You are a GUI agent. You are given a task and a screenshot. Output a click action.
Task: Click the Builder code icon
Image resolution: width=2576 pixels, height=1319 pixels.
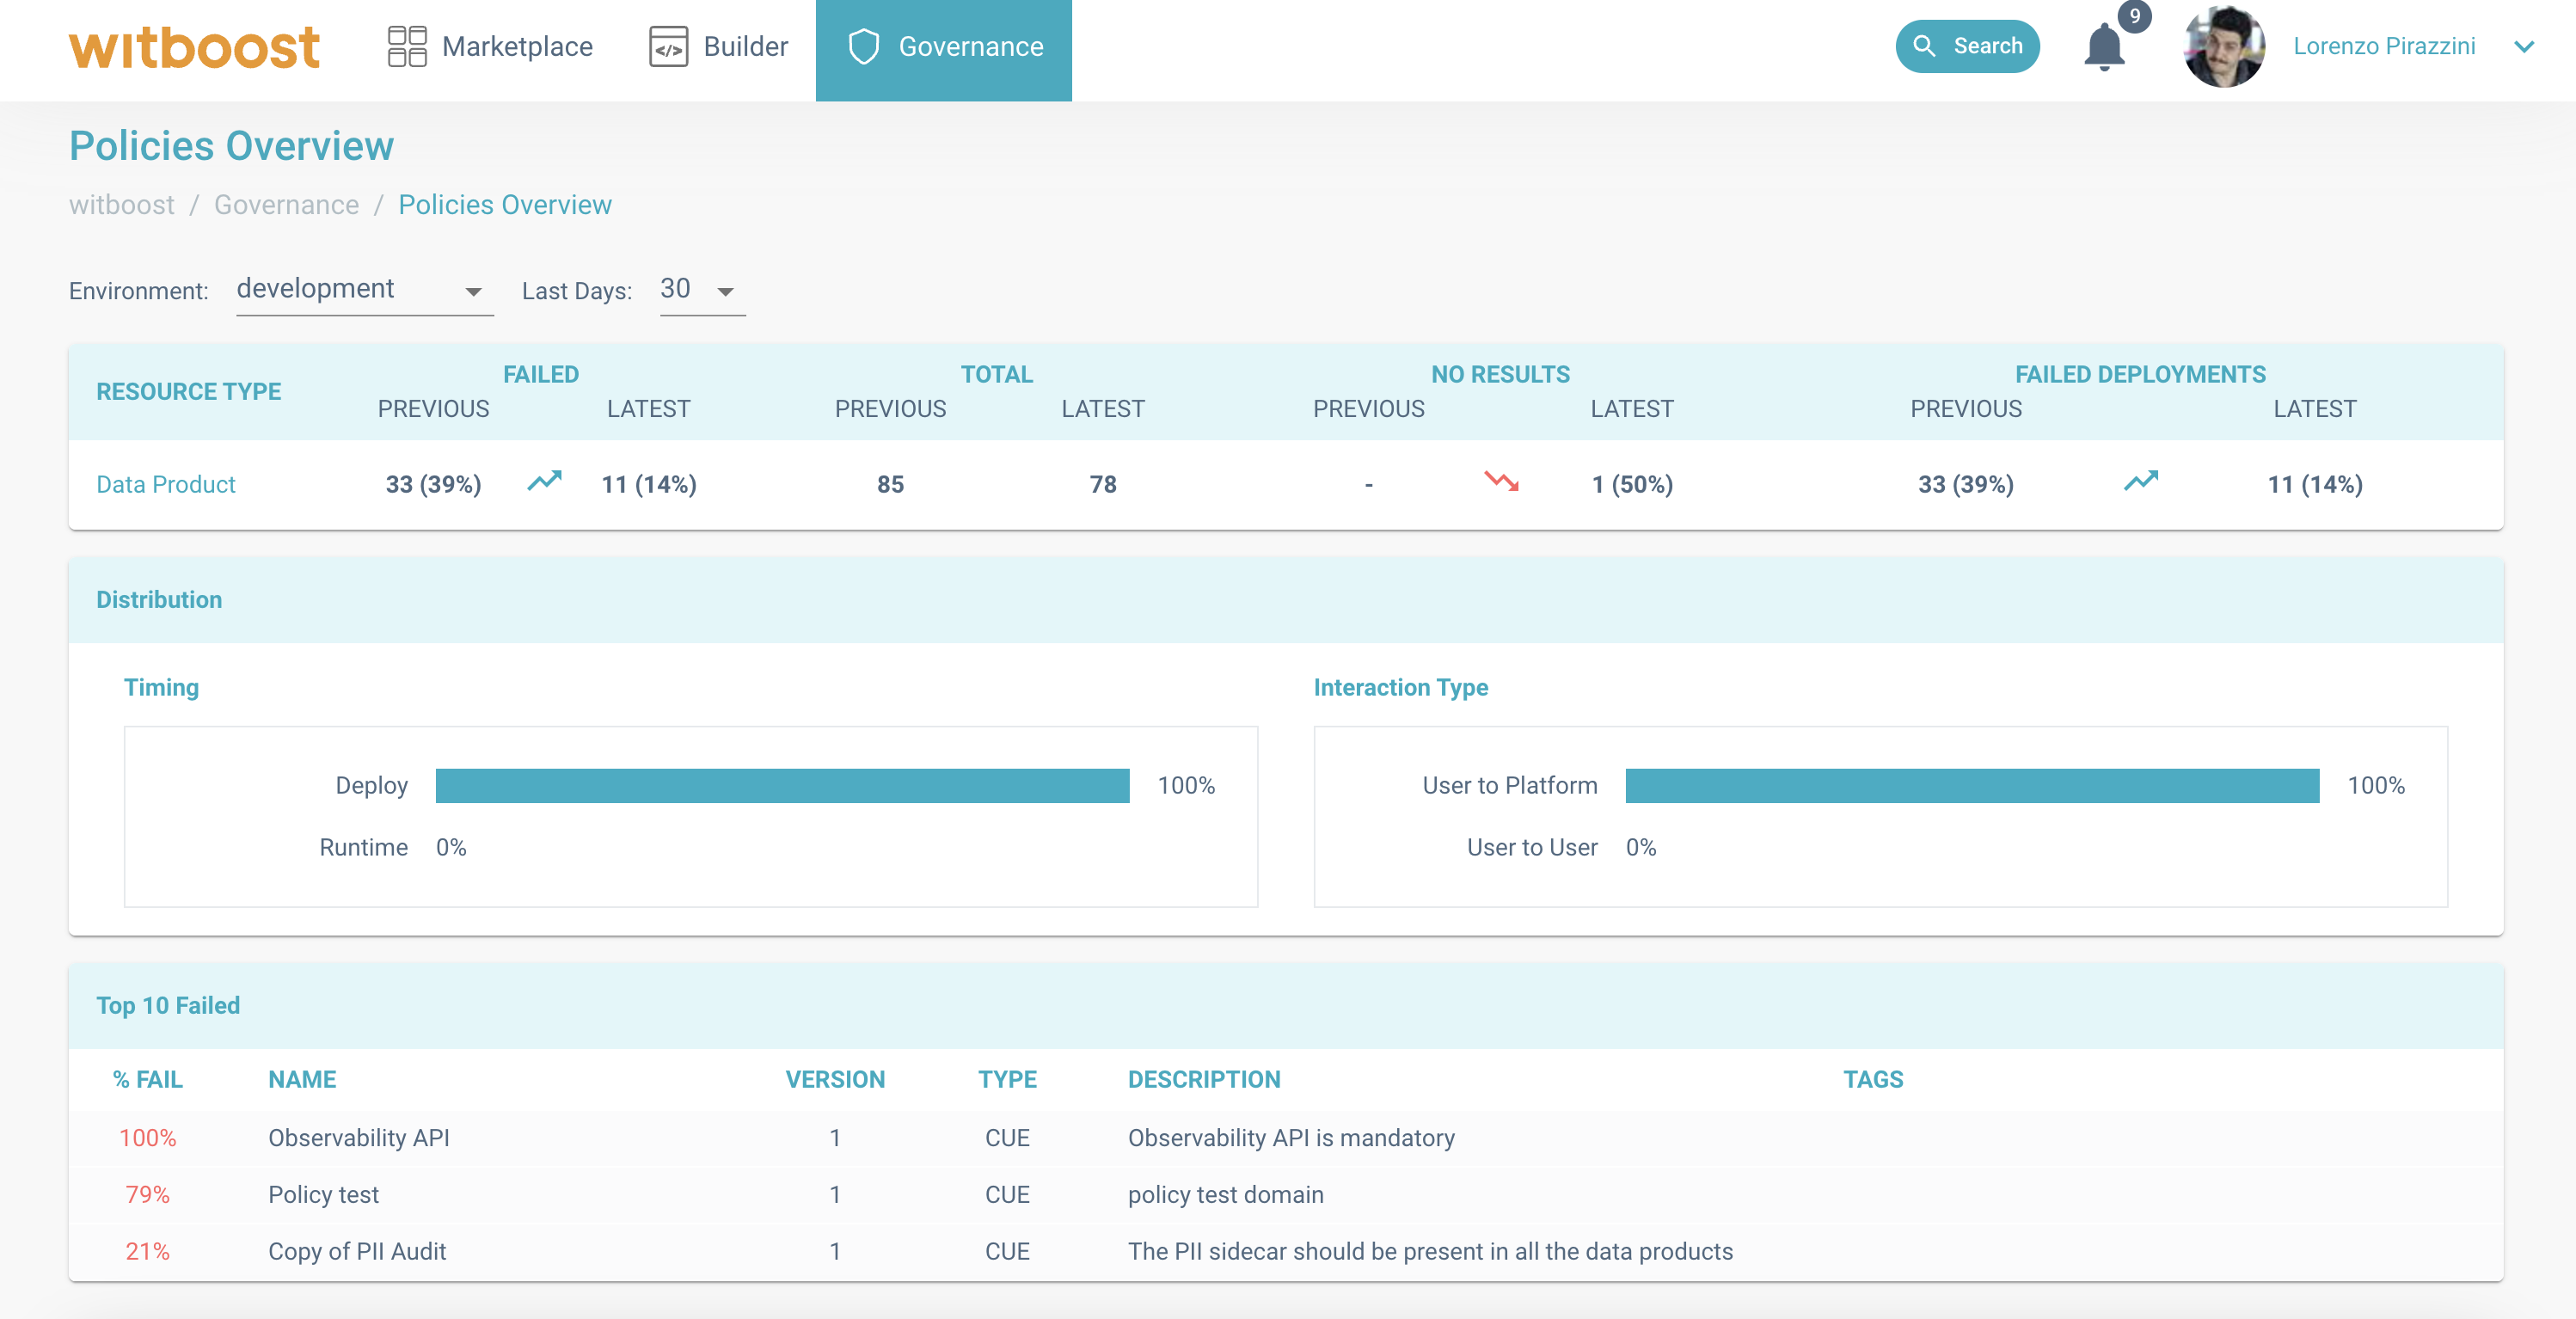coord(668,47)
